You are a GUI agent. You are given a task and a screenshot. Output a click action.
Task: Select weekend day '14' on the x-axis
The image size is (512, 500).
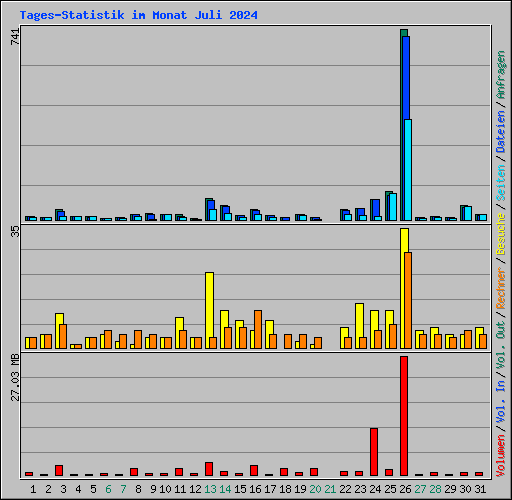[x=225, y=489]
